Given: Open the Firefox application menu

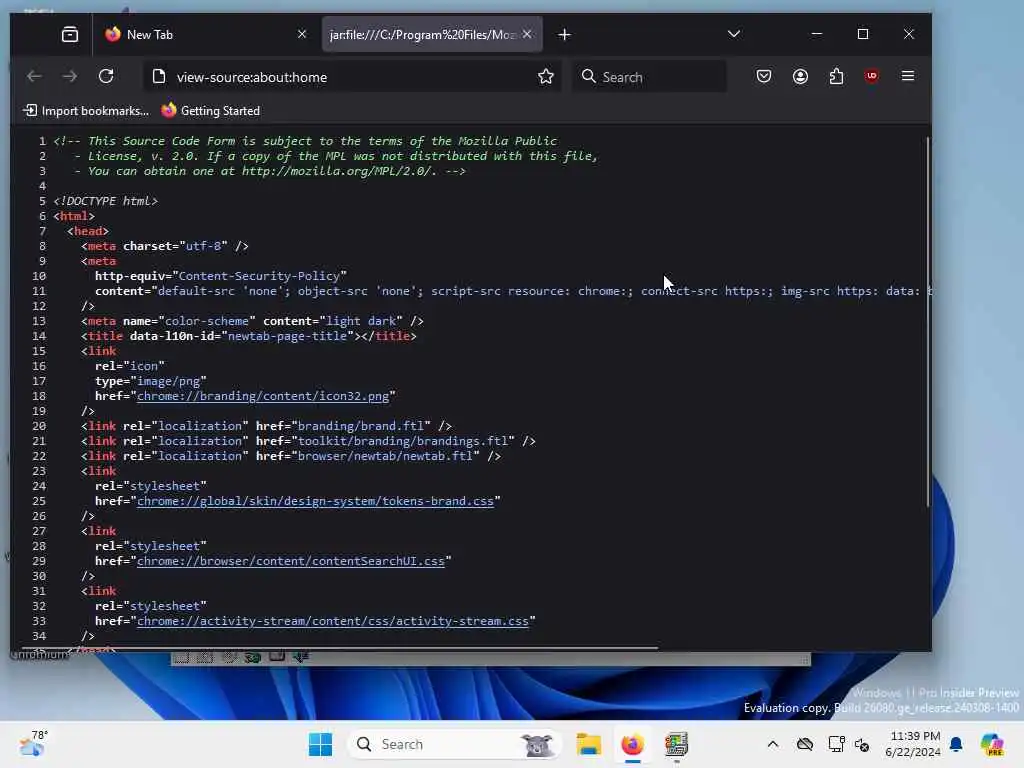Looking at the screenshot, I should pyautogui.click(x=908, y=76).
